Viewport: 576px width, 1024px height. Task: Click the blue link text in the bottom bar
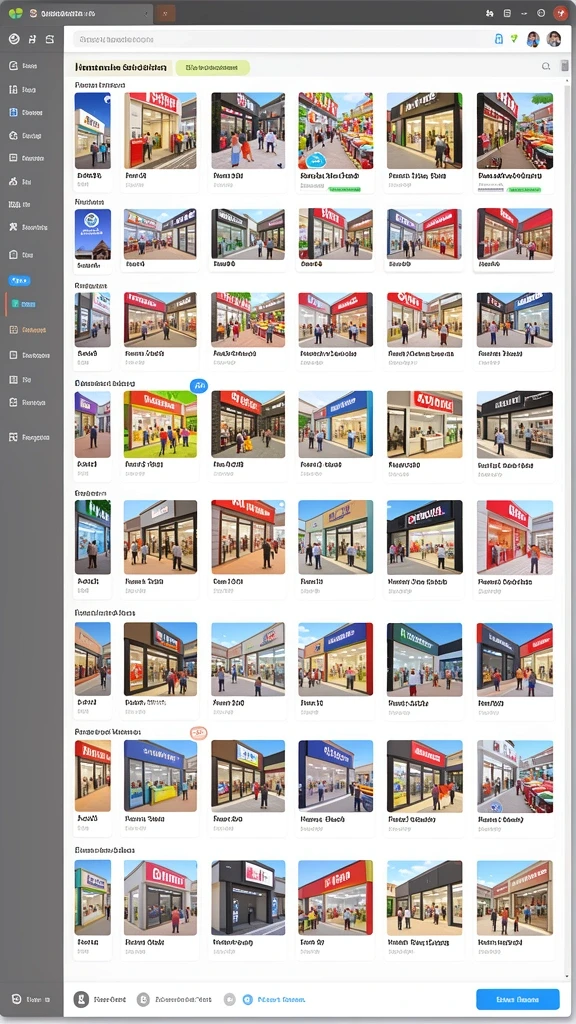coord(281,999)
